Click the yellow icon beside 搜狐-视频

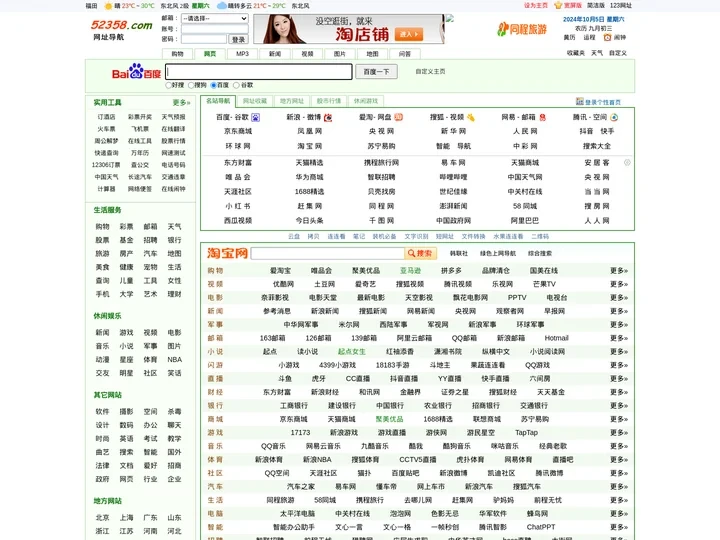point(471,118)
